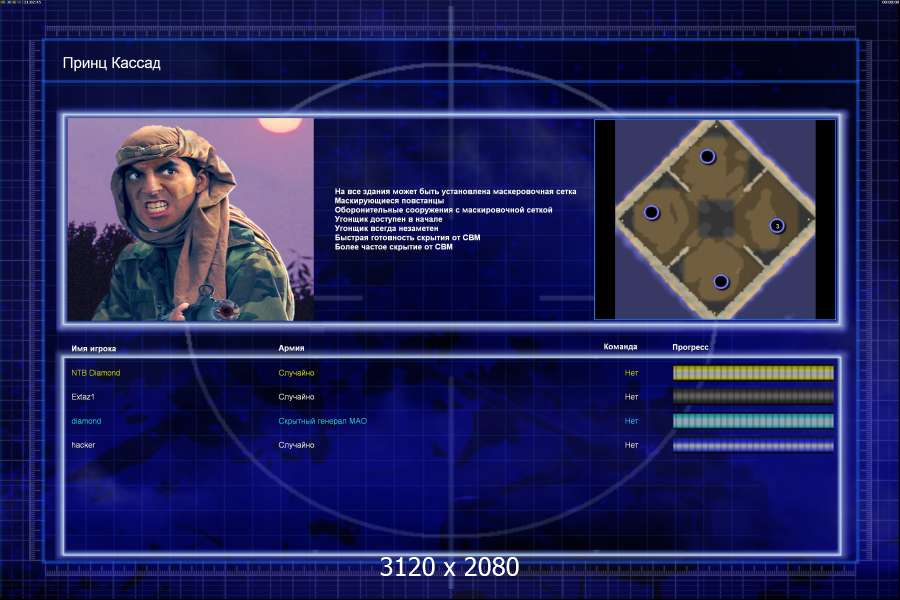Click army 'Скрытный генерал МАО'

[323, 421]
